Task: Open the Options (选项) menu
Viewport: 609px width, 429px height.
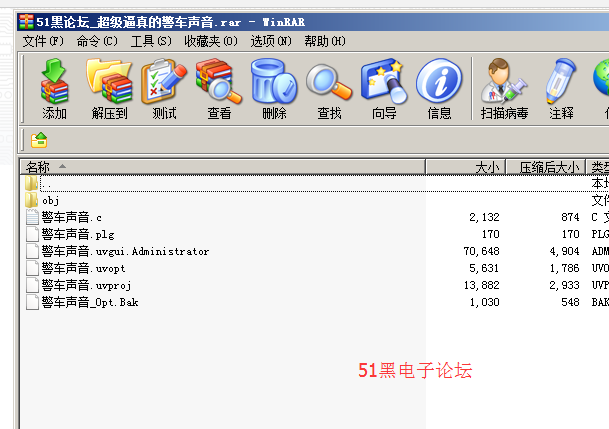Action: coord(271,41)
